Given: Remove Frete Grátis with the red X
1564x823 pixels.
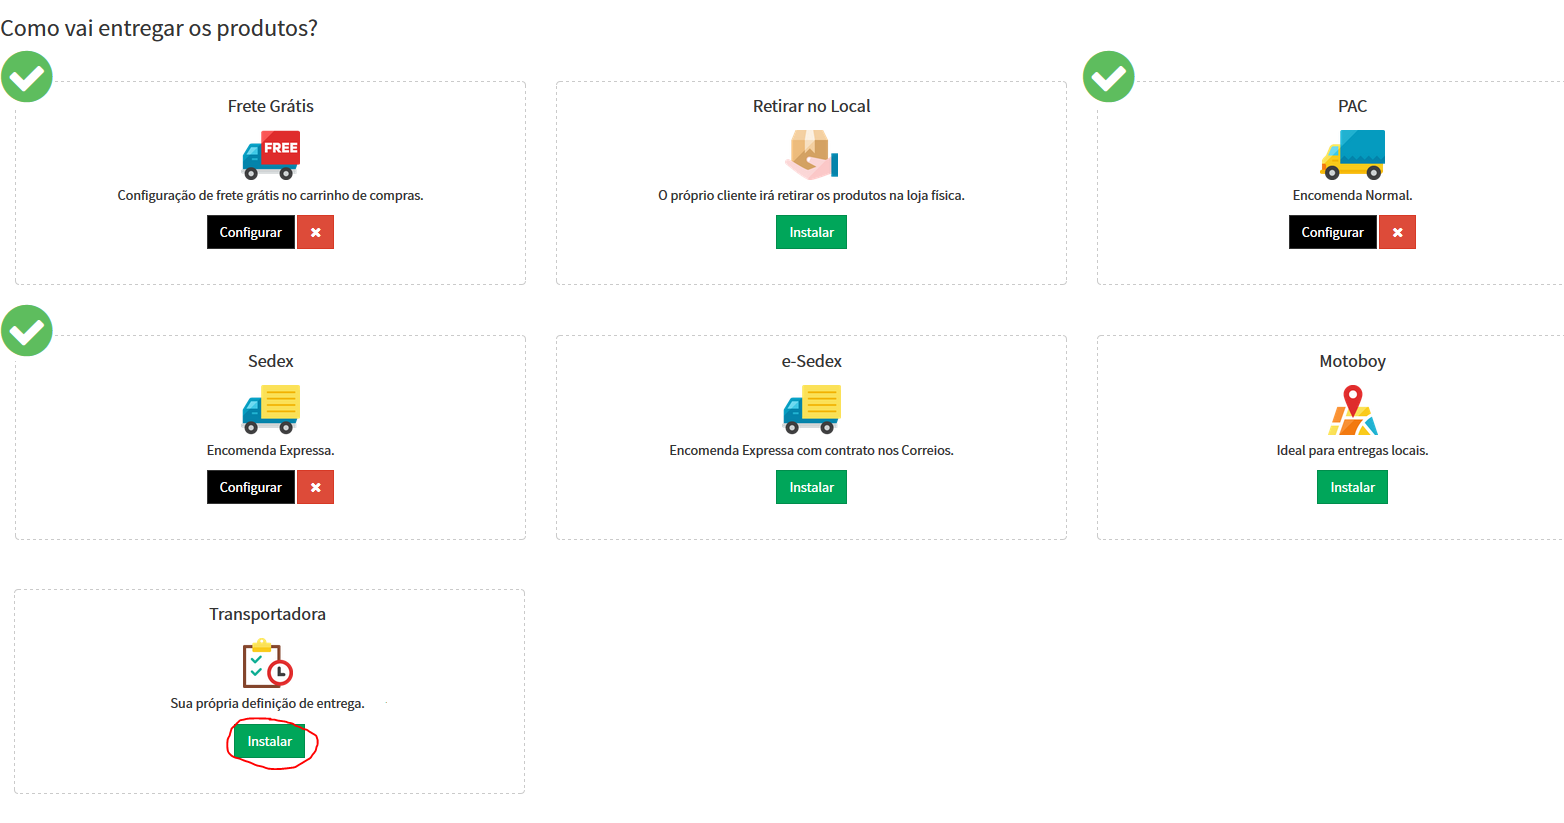Looking at the screenshot, I should point(315,232).
